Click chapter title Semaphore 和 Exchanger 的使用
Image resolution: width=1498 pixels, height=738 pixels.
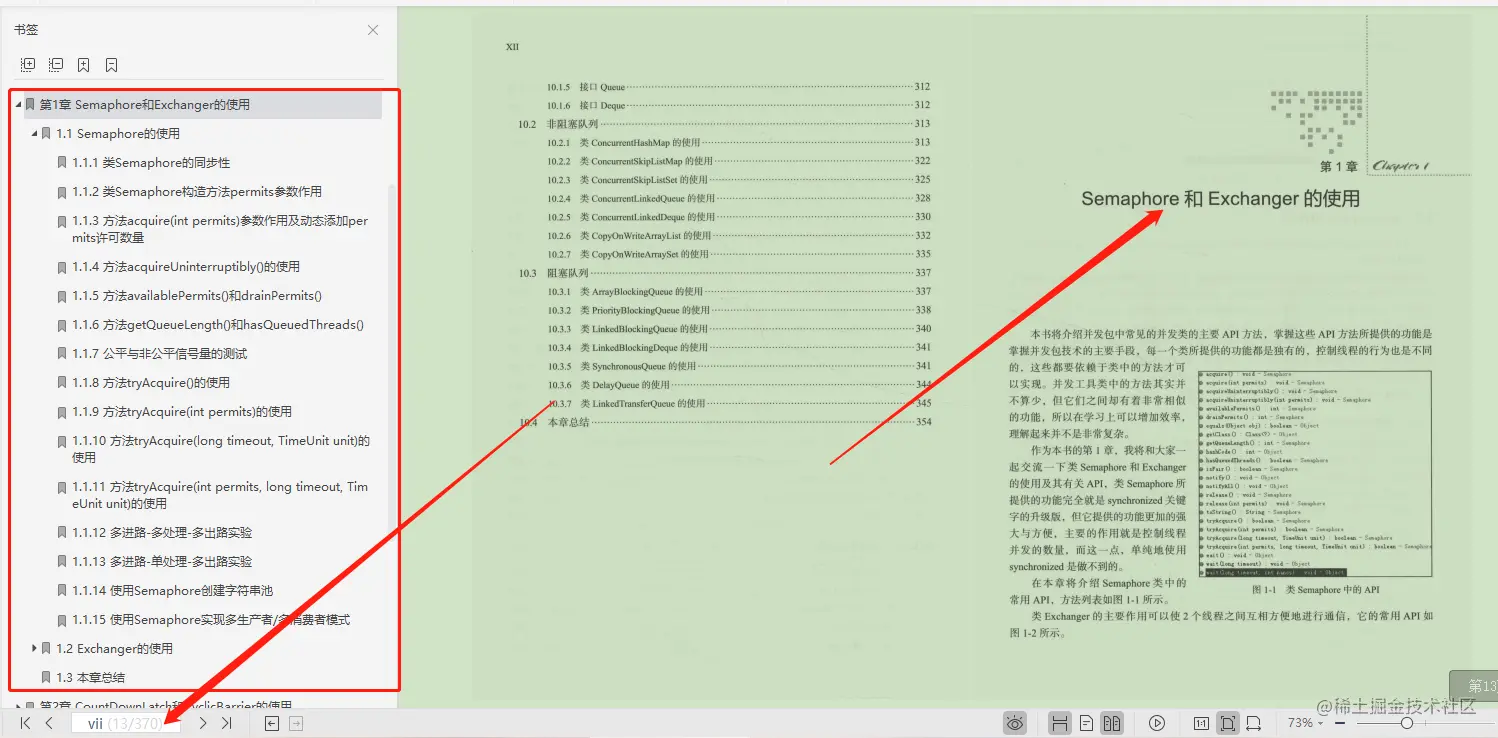click(1220, 199)
